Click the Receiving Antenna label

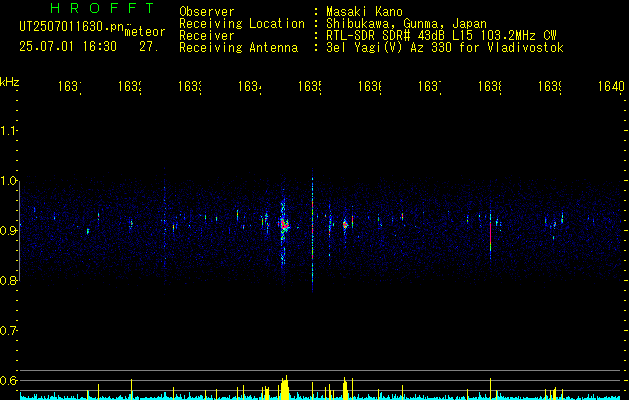click(238, 48)
